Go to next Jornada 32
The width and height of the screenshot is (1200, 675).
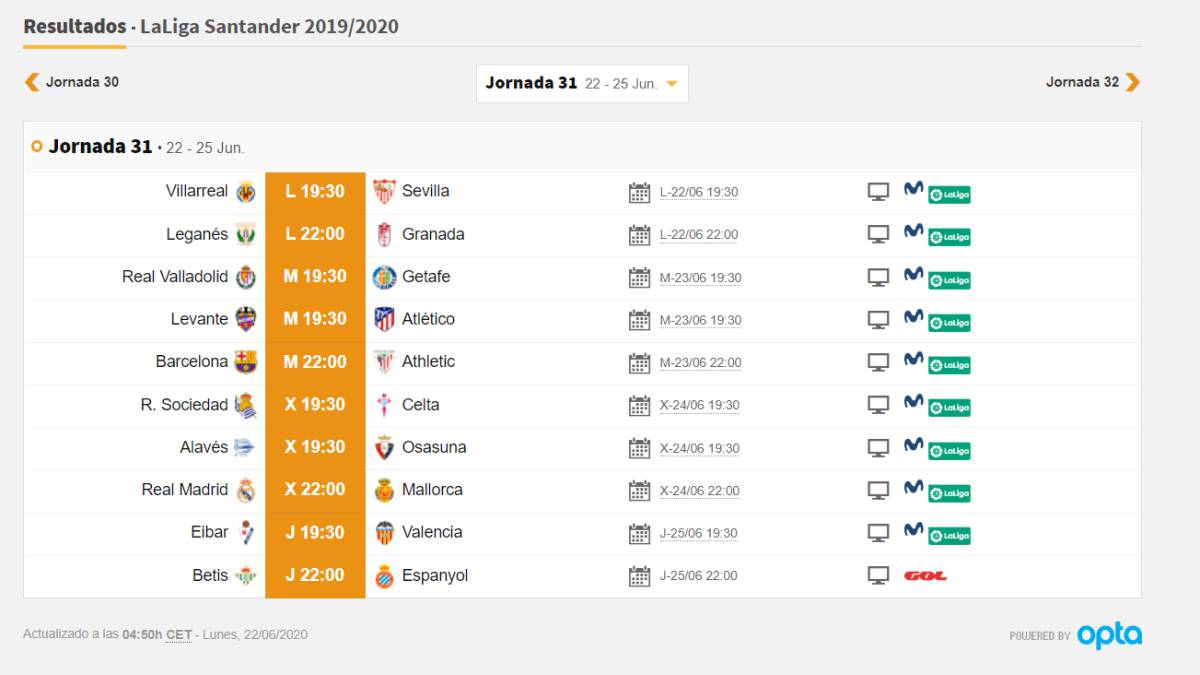pyautogui.click(x=1092, y=82)
